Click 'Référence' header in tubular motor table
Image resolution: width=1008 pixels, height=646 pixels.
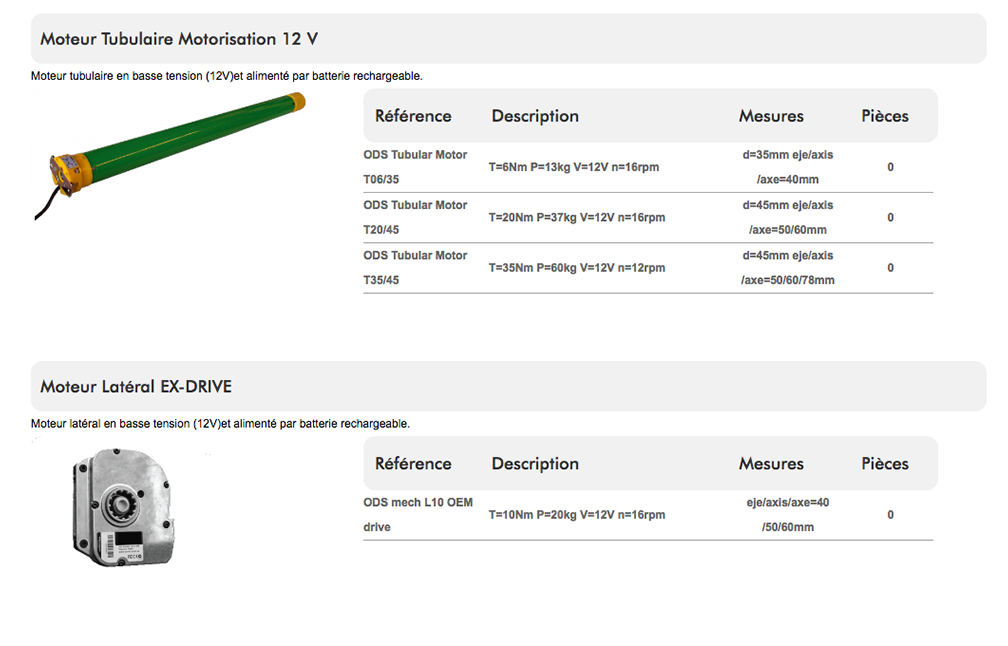(x=413, y=116)
